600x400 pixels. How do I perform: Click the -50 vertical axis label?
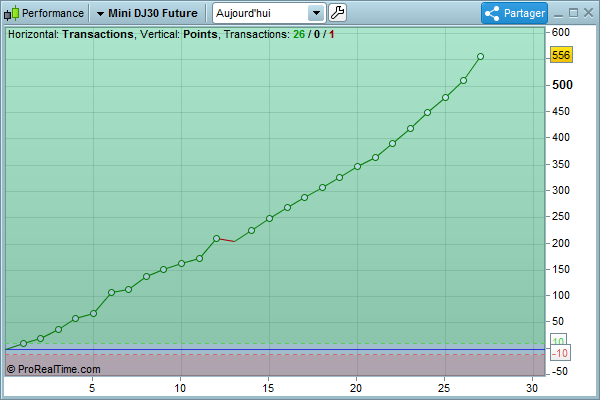[x=559, y=371]
